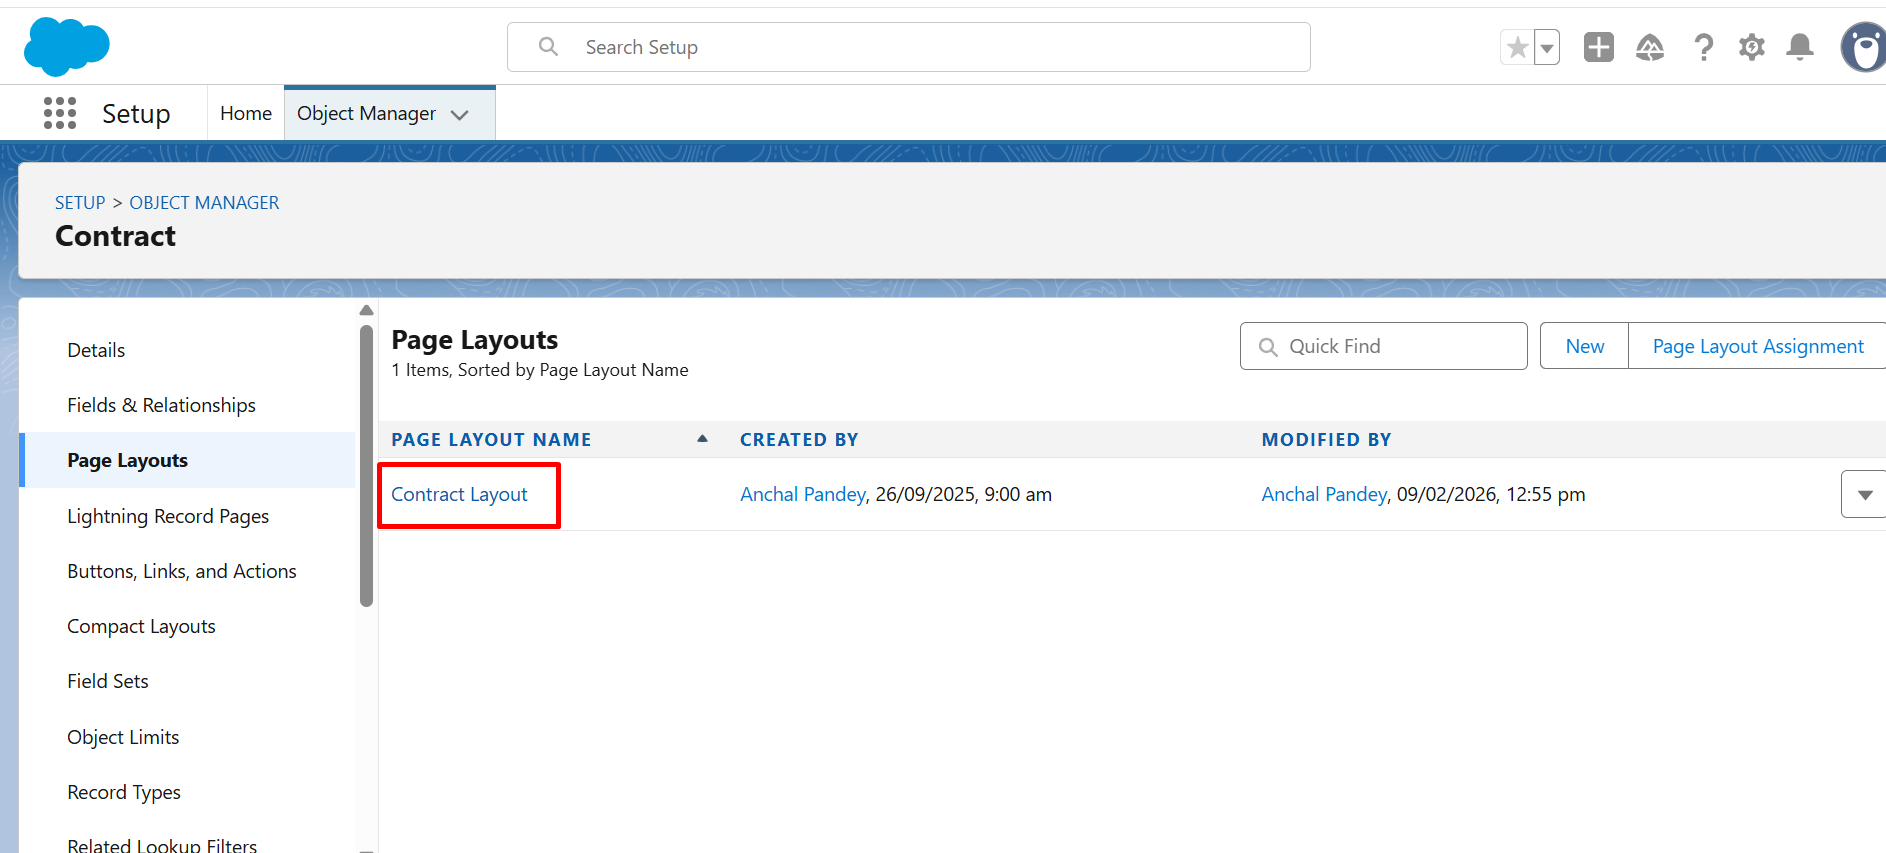Open the Notifications bell icon
The height and width of the screenshot is (853, 1886).
coord(1800,47)
